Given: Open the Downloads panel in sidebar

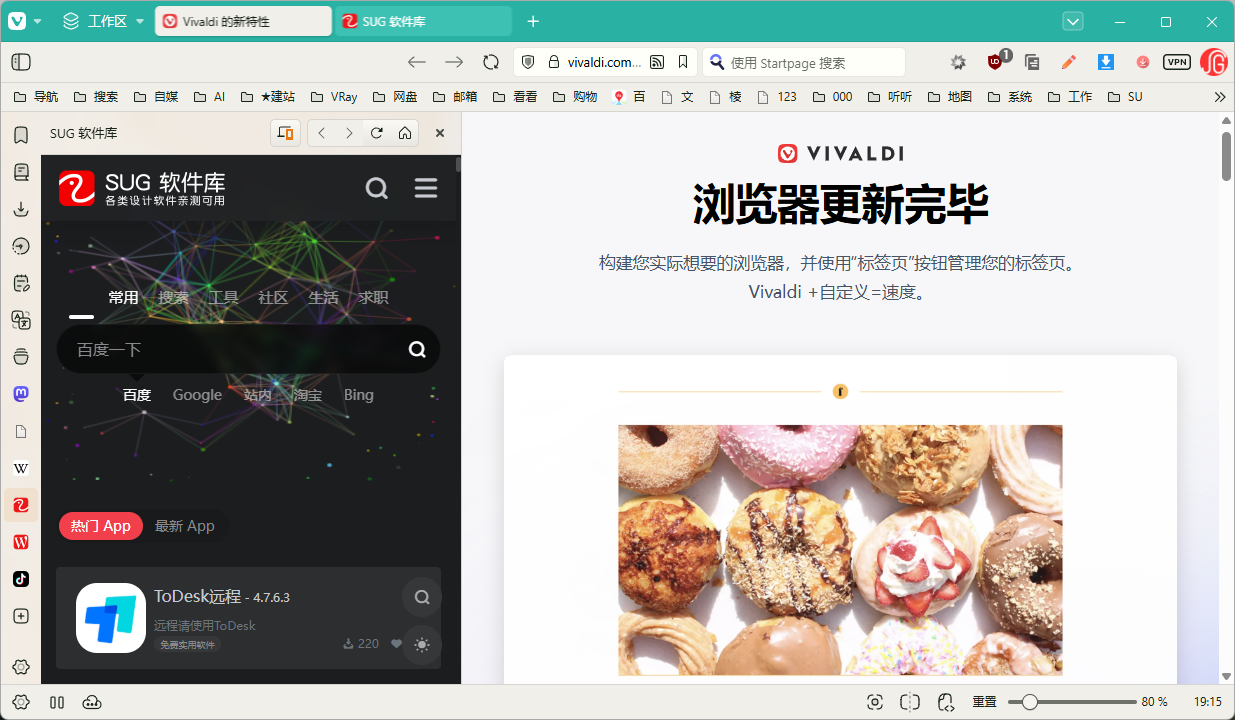Looking at the screenshot, I should click(x=20, y=209).
